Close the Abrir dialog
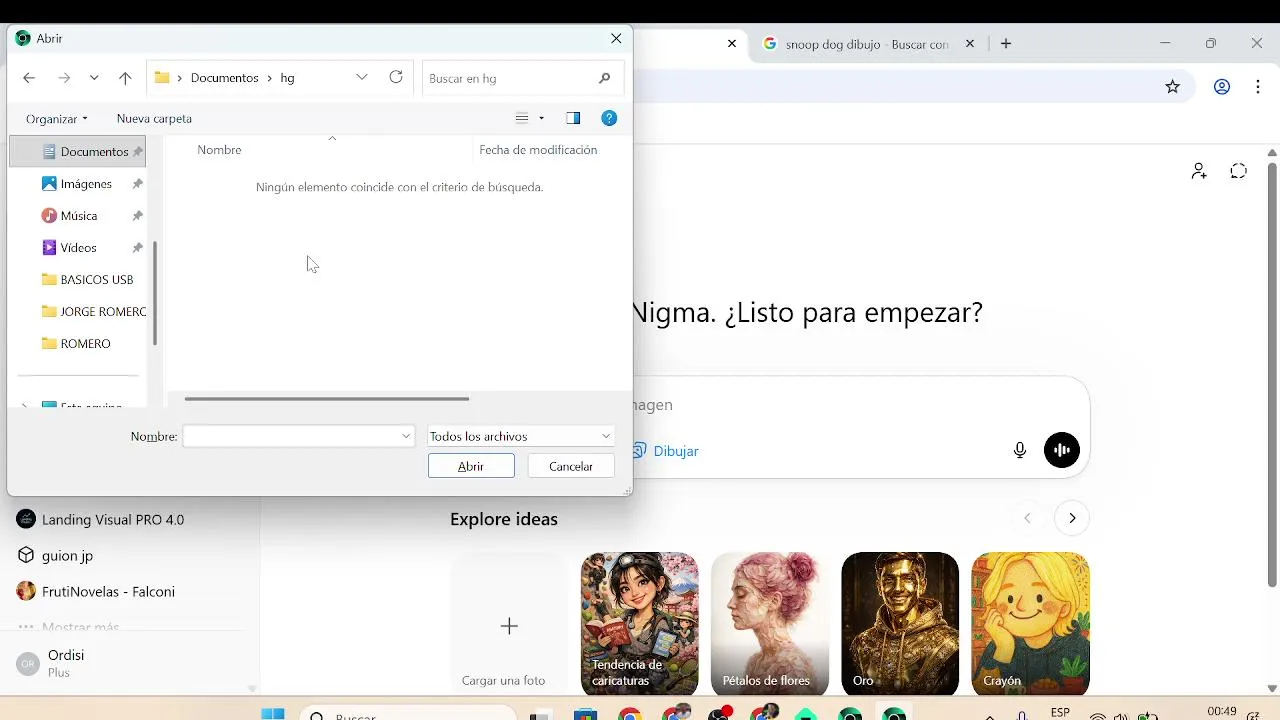 click(616, 38)
